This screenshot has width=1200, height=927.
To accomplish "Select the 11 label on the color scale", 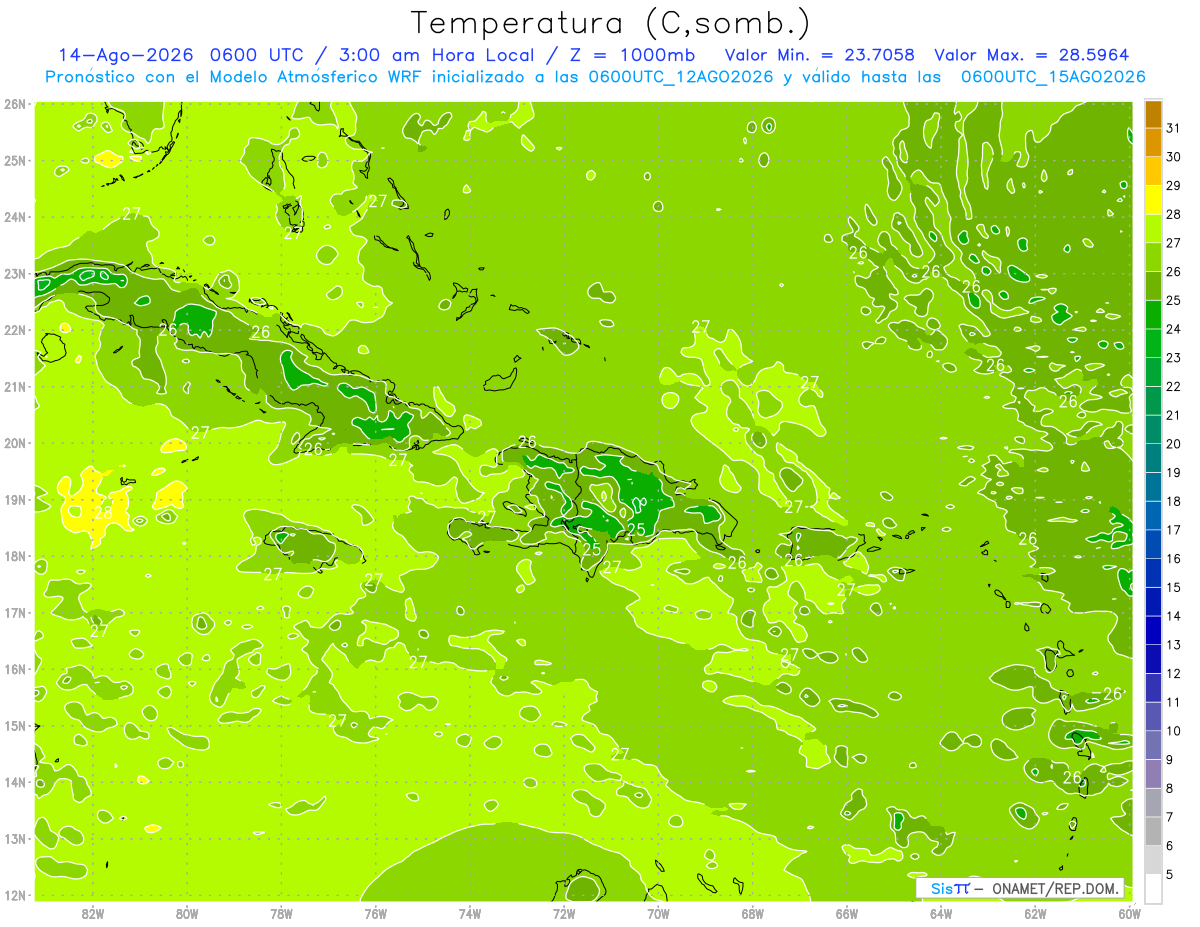I will point(1175,702).
